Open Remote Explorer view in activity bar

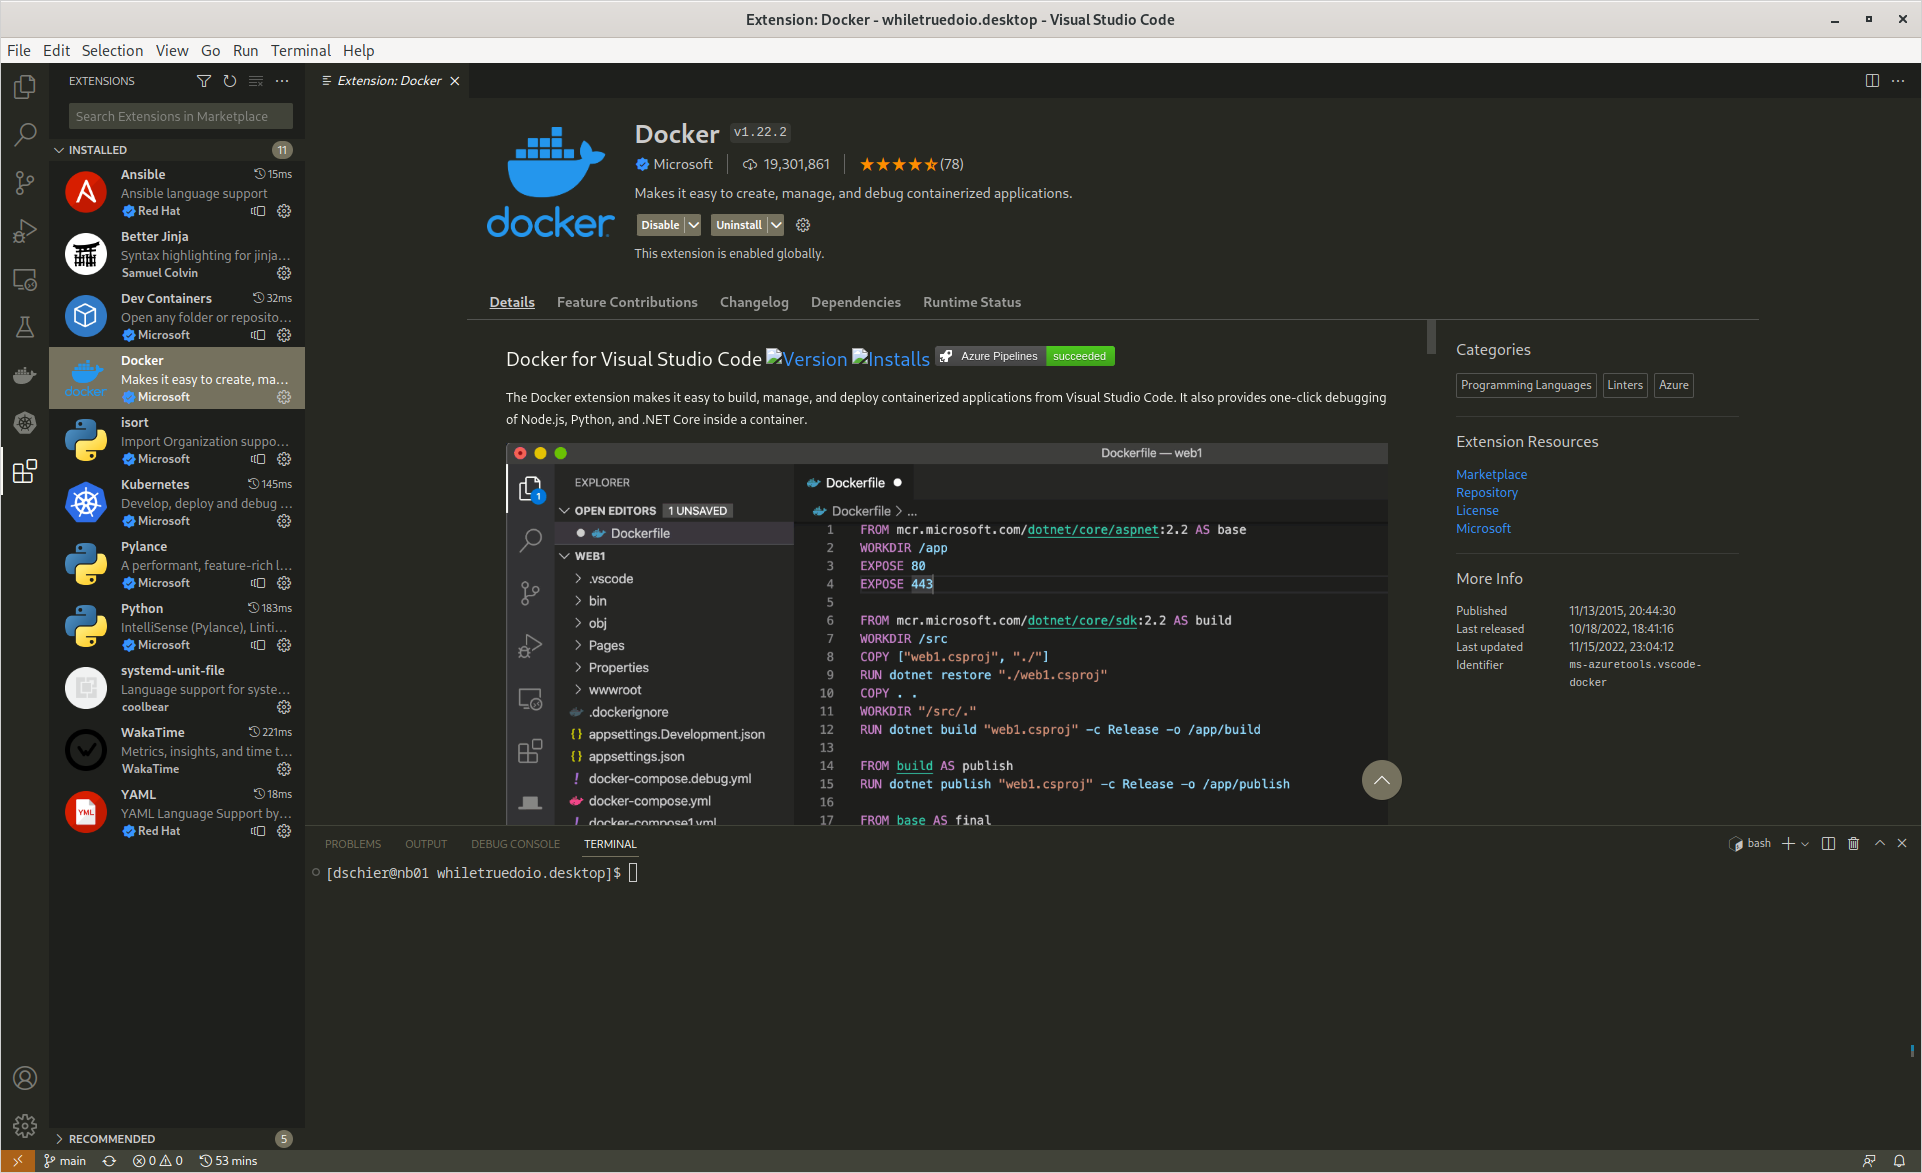point(25,279)
